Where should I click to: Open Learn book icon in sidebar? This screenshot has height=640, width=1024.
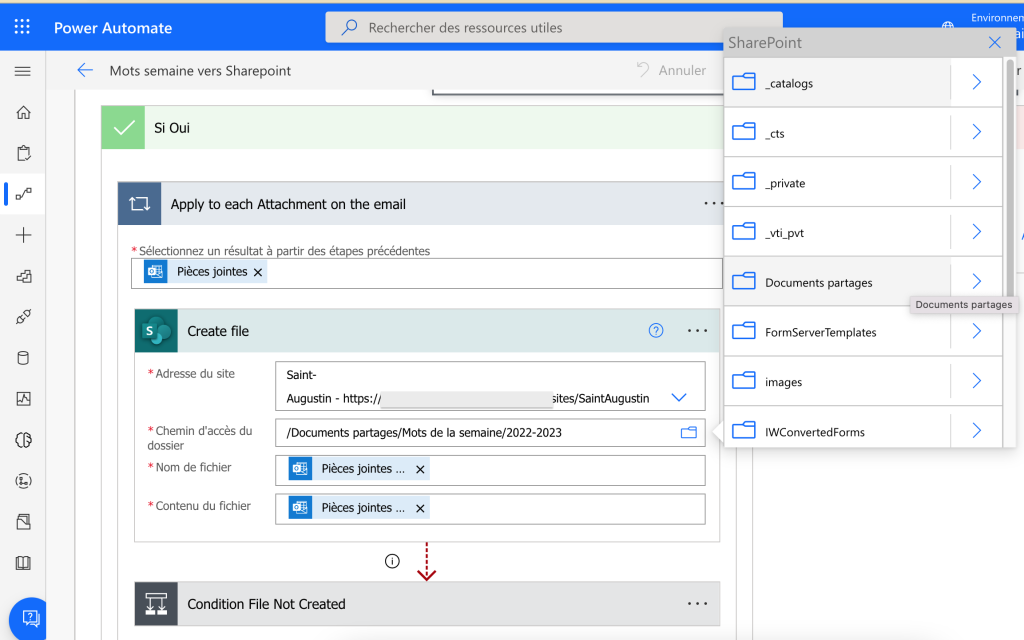[24, 563]
